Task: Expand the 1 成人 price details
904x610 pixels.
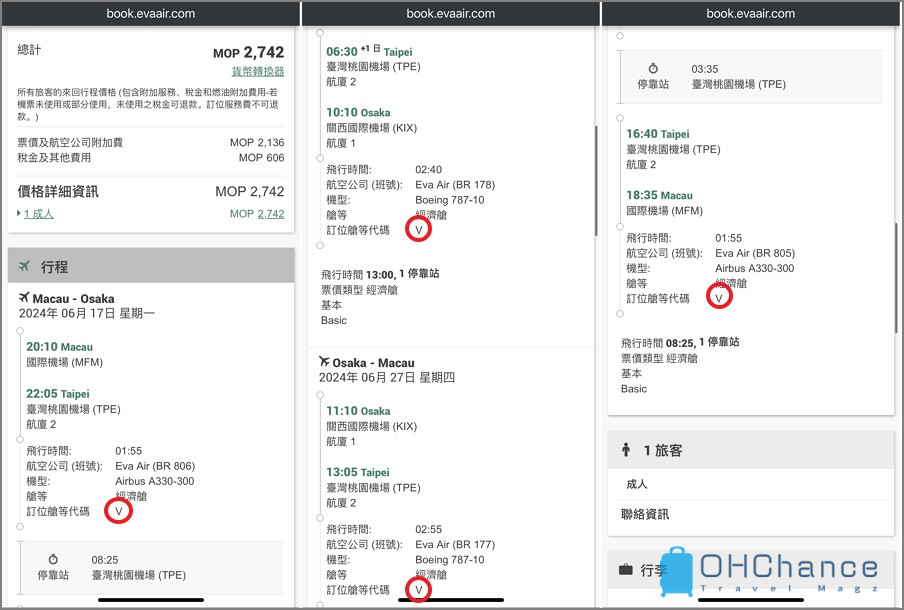Action: (38, 213)
